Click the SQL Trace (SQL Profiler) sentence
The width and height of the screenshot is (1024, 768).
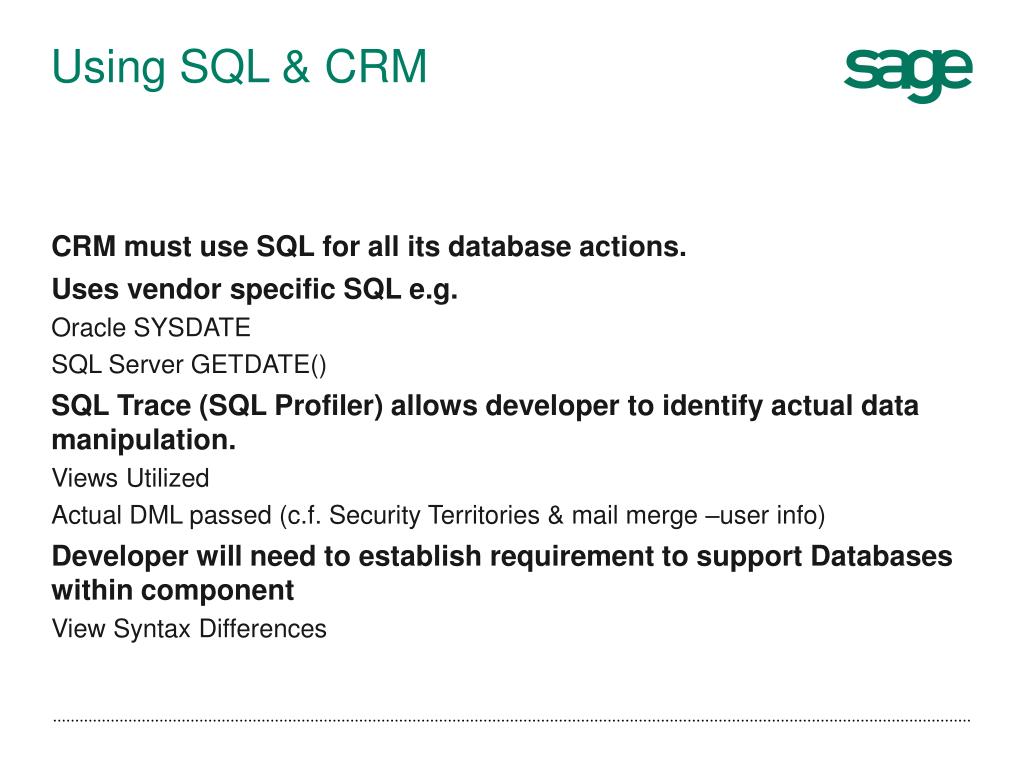coord(485,423)
